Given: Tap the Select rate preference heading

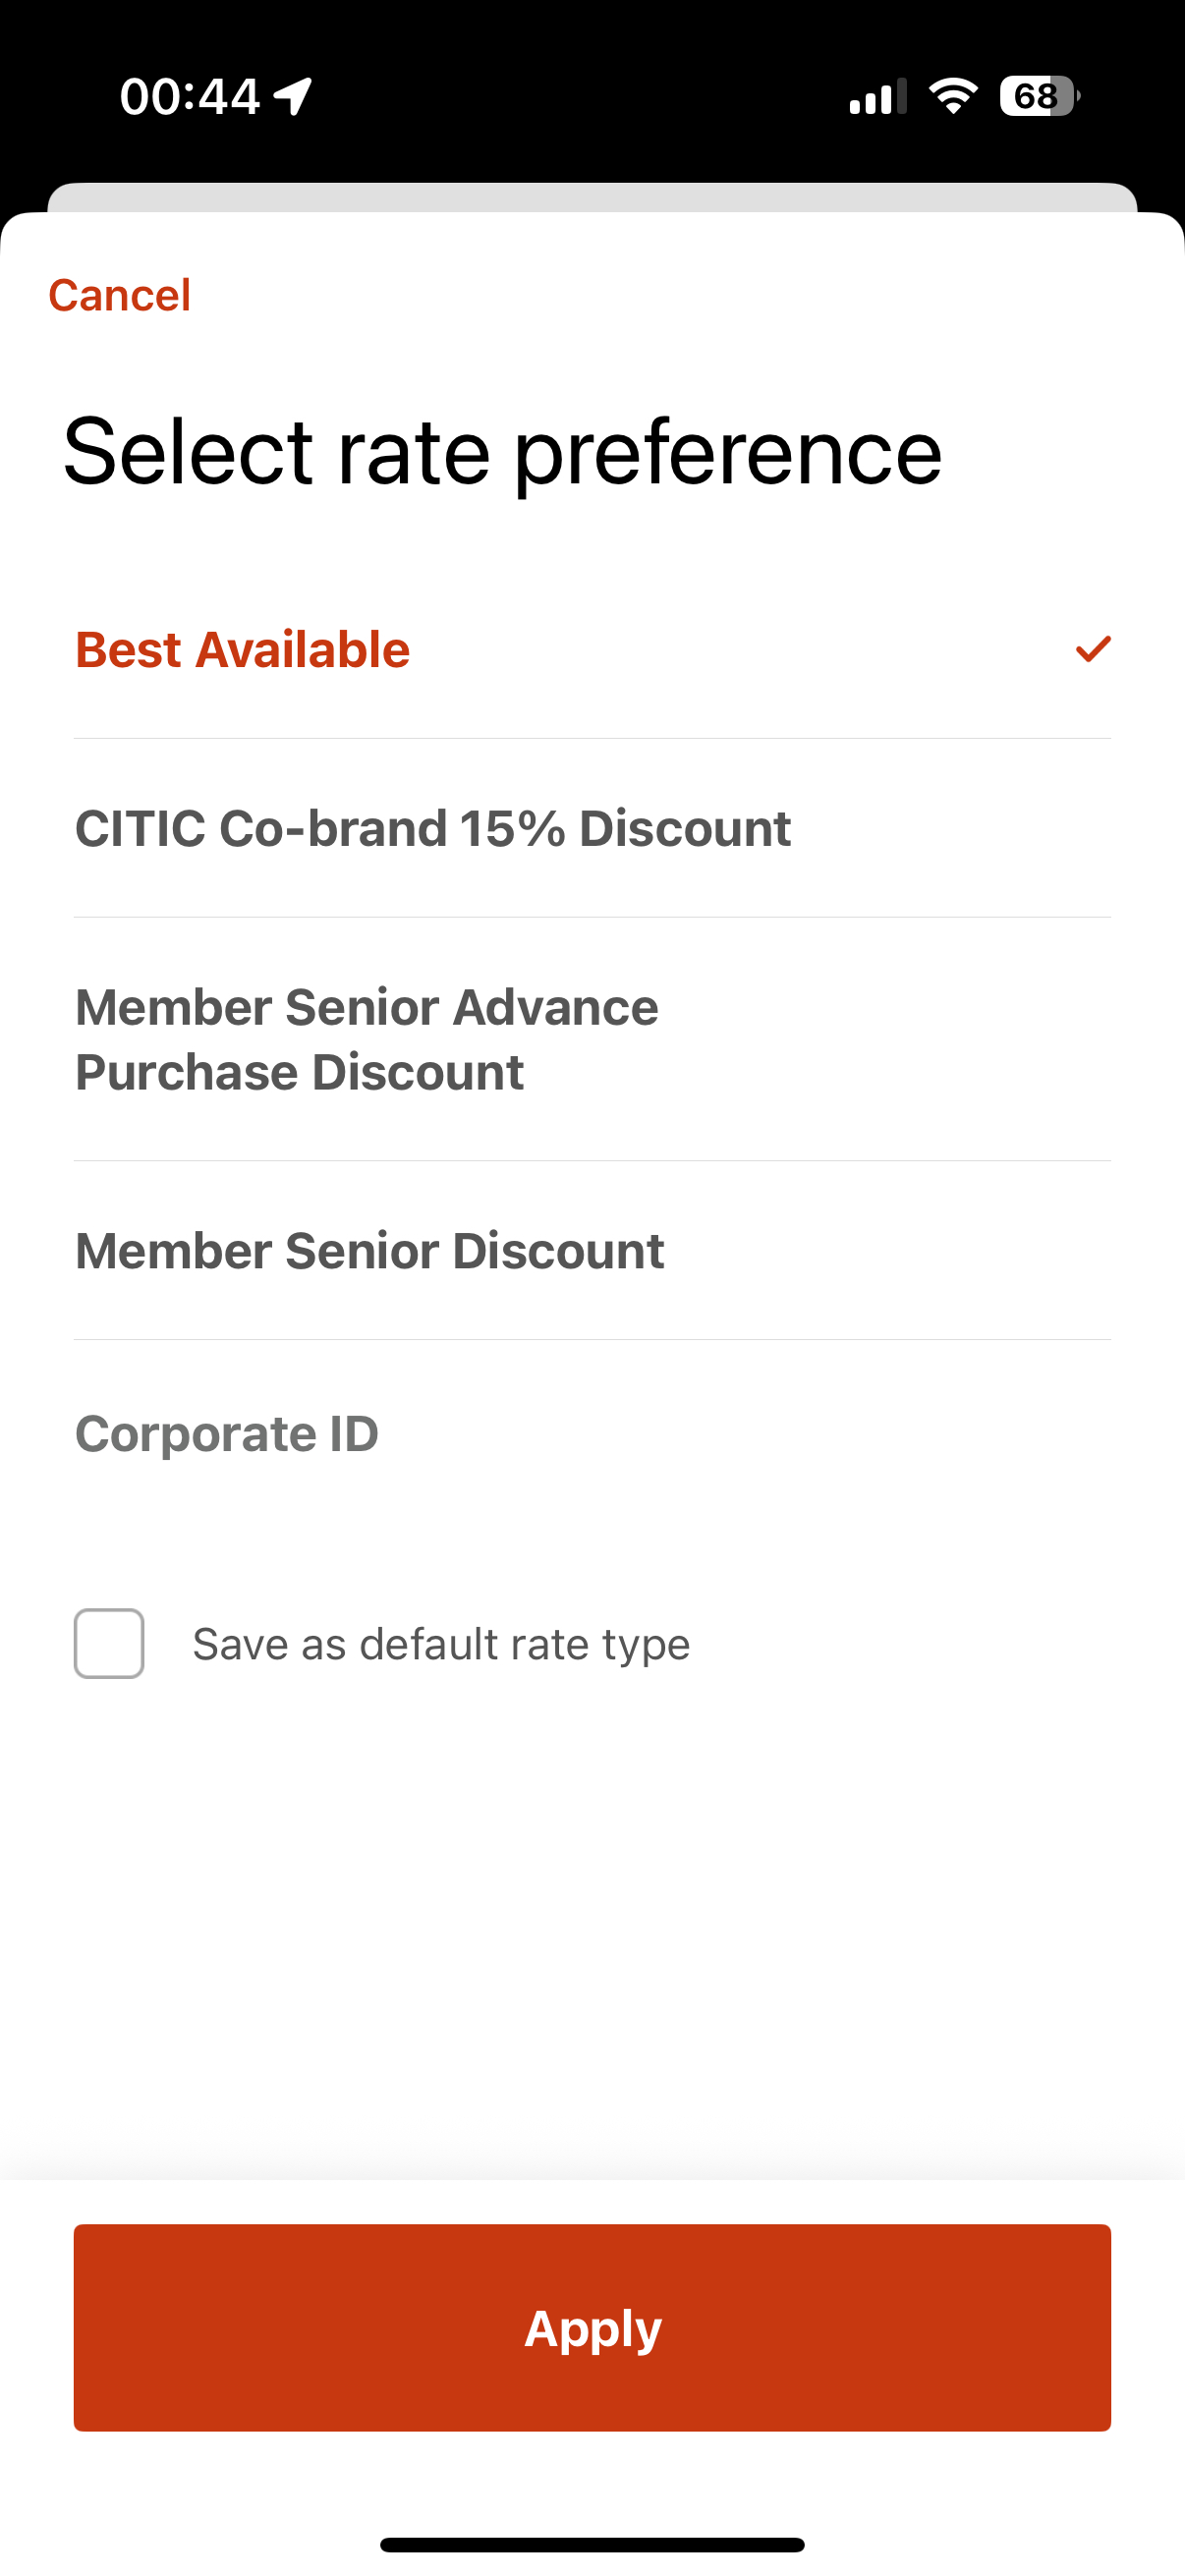Looking at the screenshot, I should coord(502,452).
